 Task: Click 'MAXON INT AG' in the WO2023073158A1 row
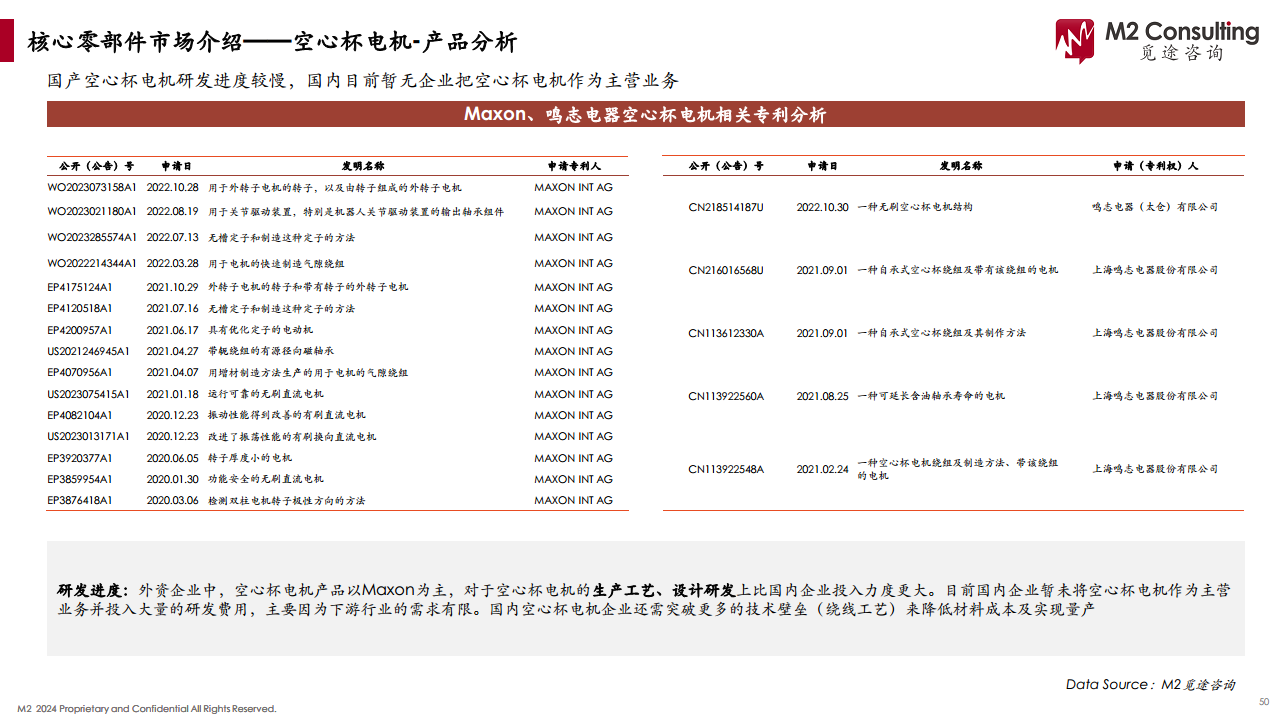[573, 187]
